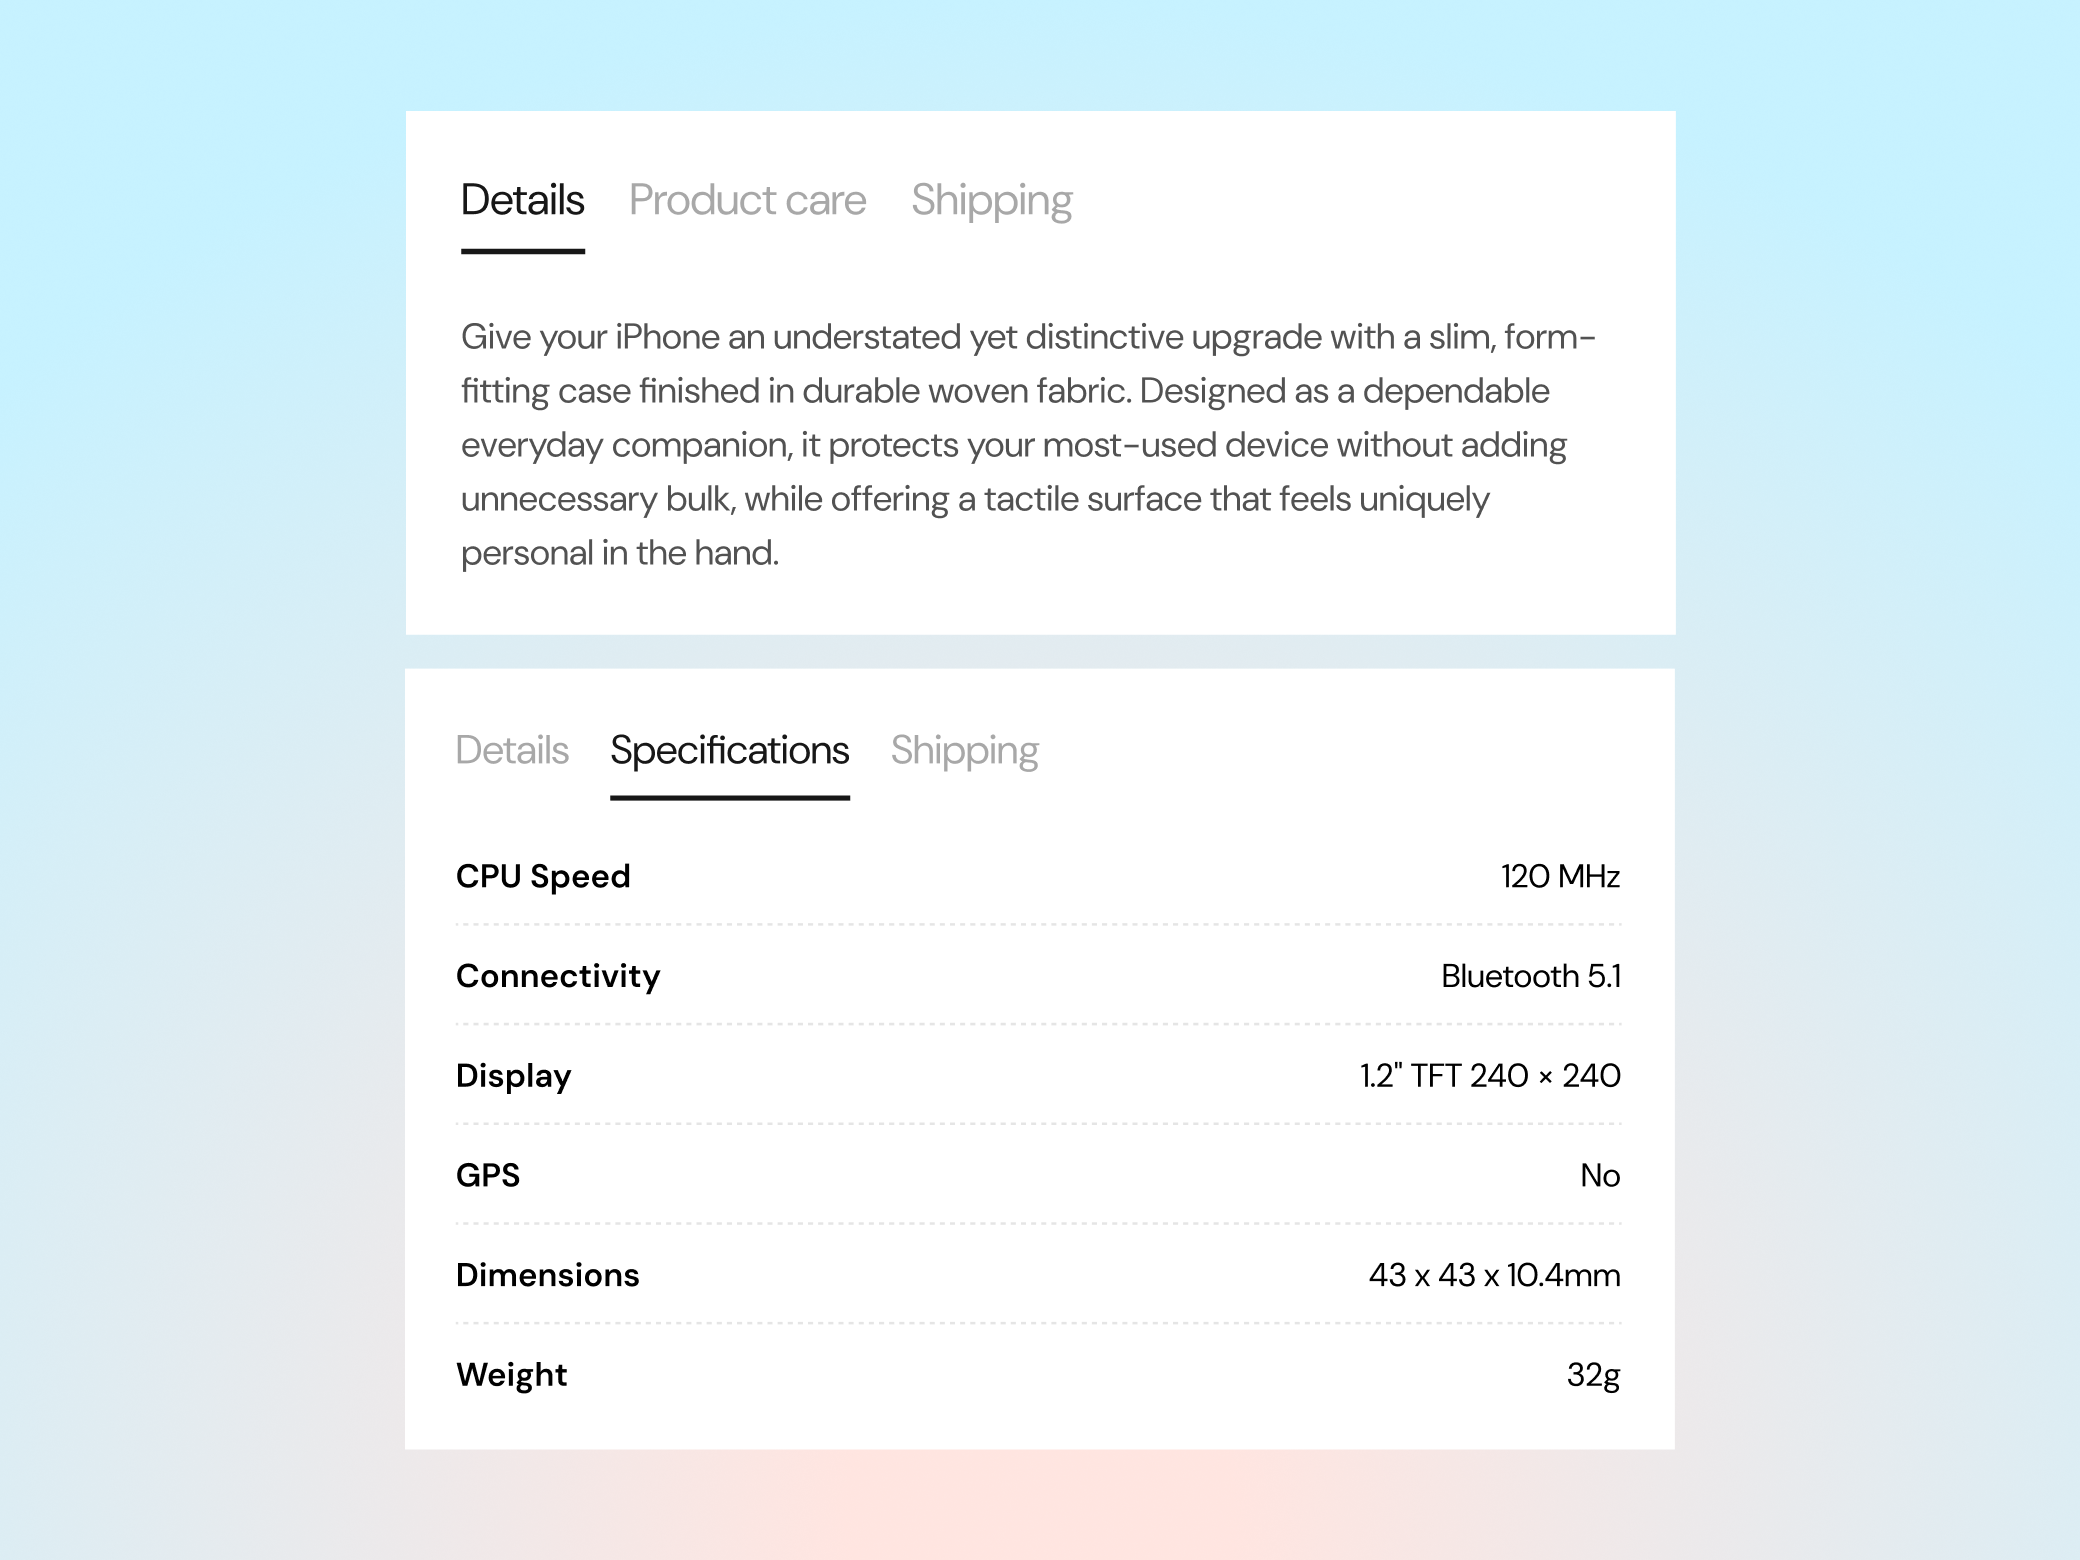Click the 120 MHz value
The height and width of the screenshot is (1560, 2080).
click(x=1559, y=876)
